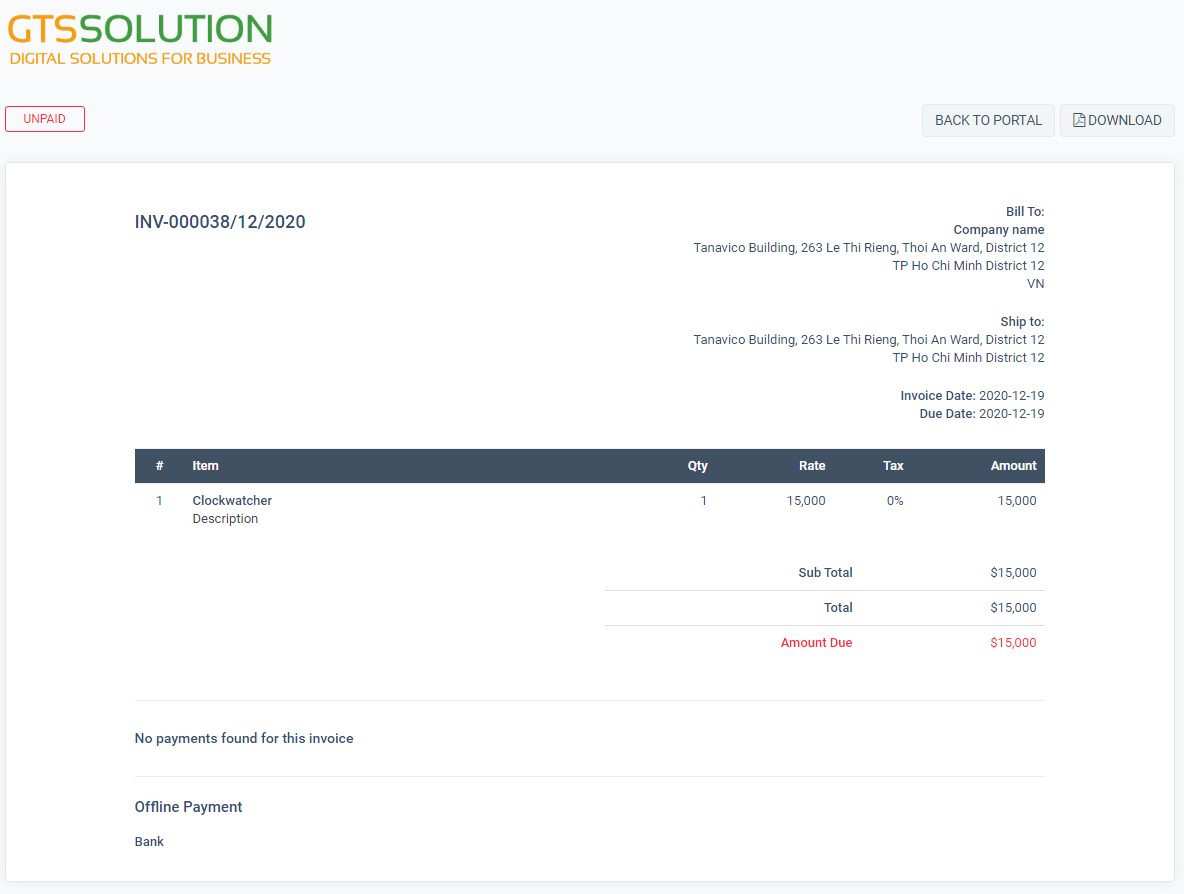Click the Rate cell 15,000
The image size is (1184, 894).
coord(806,501)
